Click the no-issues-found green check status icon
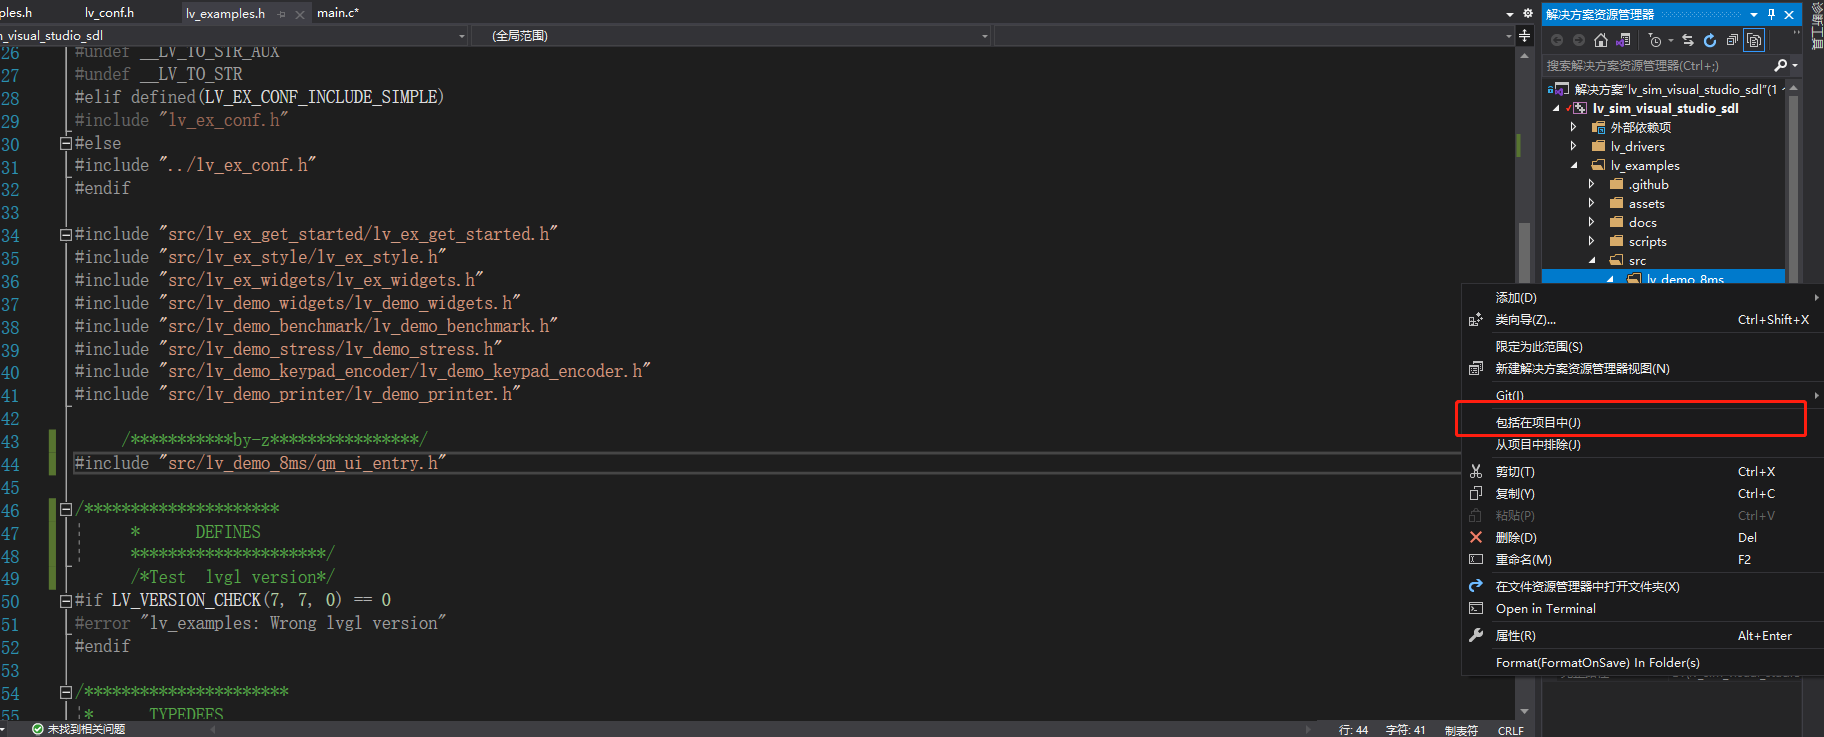Viewport: 1824px width, 737px height. click(x=38, y=729)
